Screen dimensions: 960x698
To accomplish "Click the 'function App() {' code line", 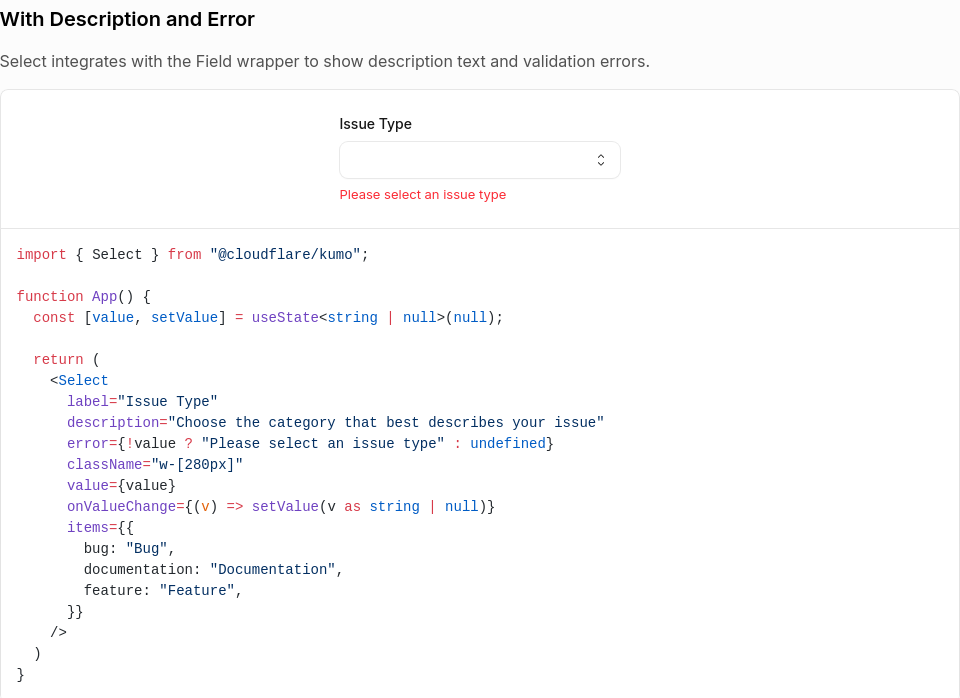I will point(84,296).
